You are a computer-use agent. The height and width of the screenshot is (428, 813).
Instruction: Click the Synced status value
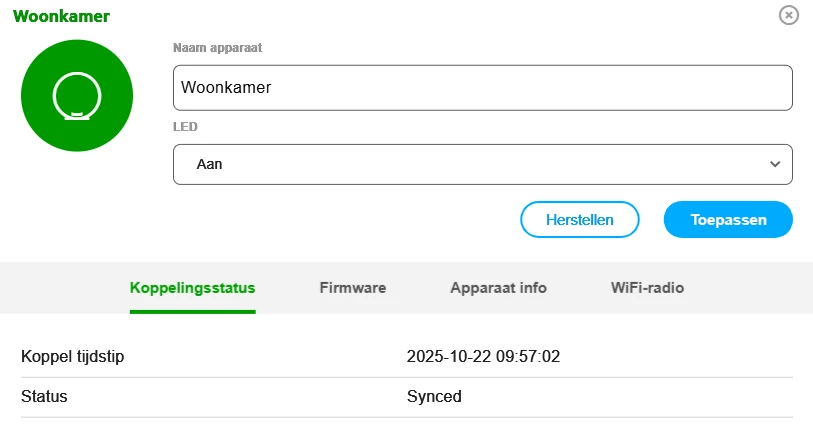click(x=434, y=396)
